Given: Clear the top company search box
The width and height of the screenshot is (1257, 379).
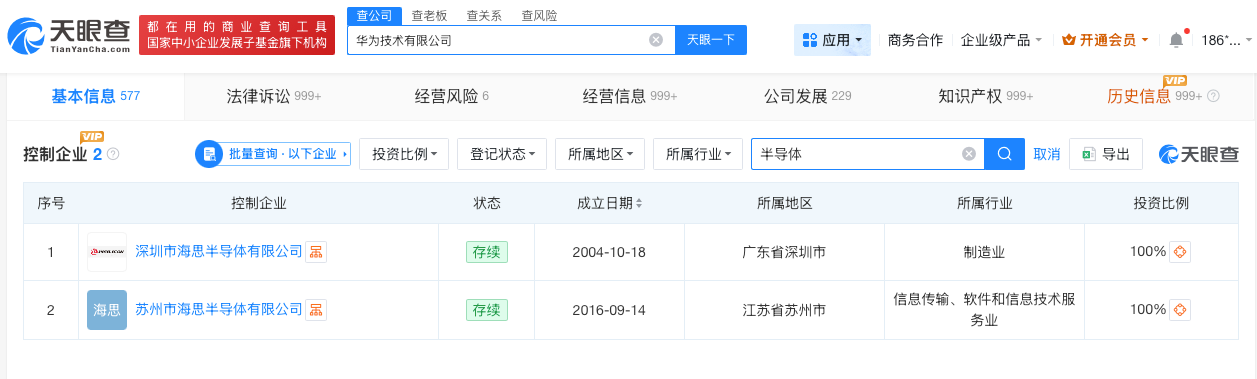Looking at the screenshot, I should (656, 40).
